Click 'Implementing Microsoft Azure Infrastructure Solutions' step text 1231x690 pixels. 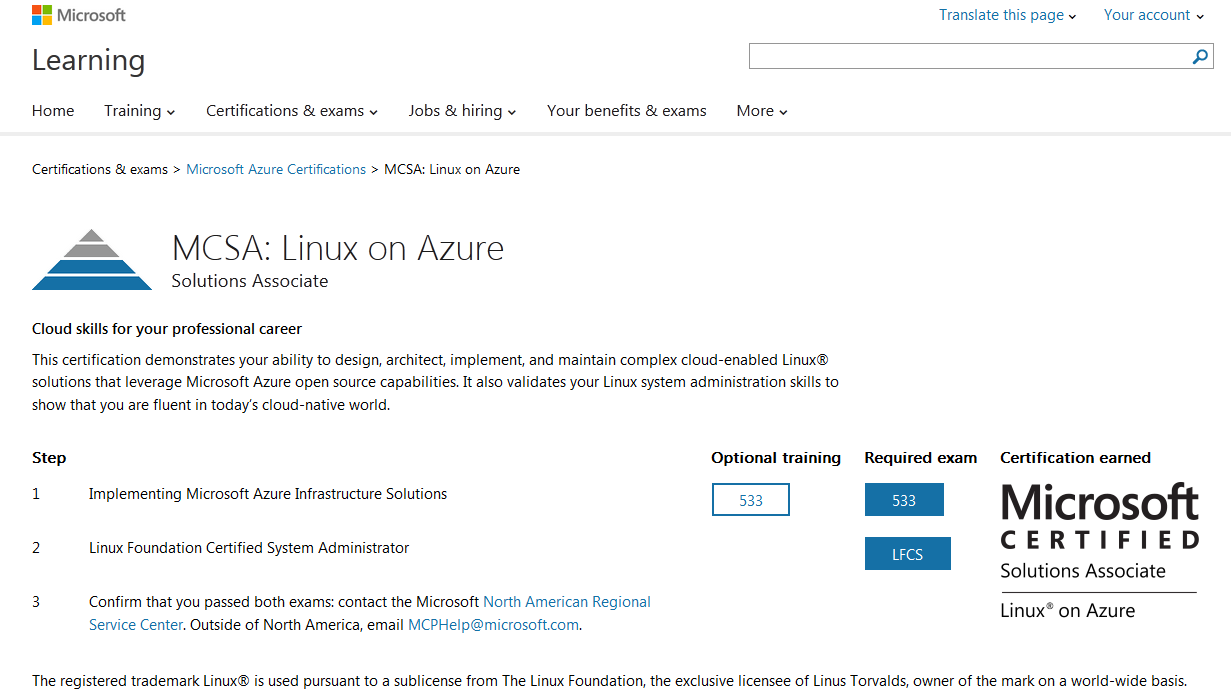point(268,494)
